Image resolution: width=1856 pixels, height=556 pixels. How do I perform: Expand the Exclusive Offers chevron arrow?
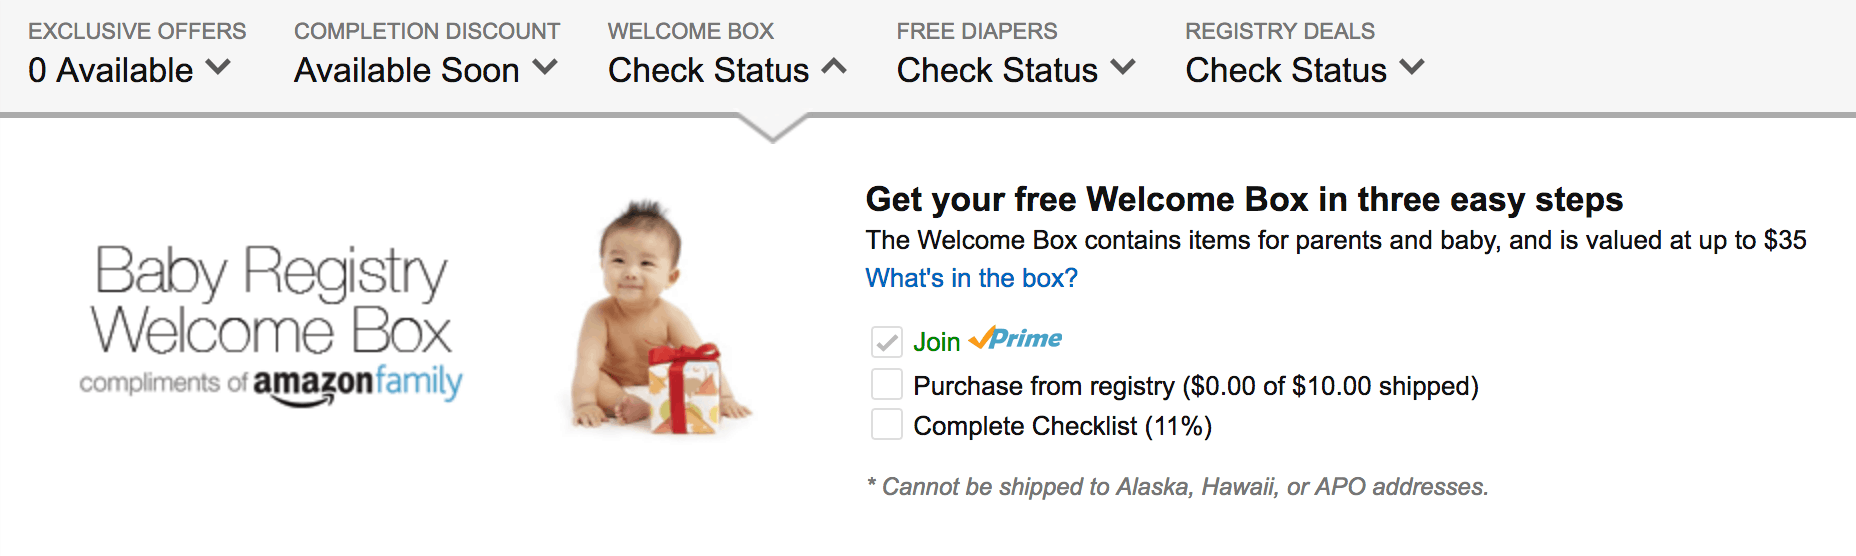(x=218, y=68)
